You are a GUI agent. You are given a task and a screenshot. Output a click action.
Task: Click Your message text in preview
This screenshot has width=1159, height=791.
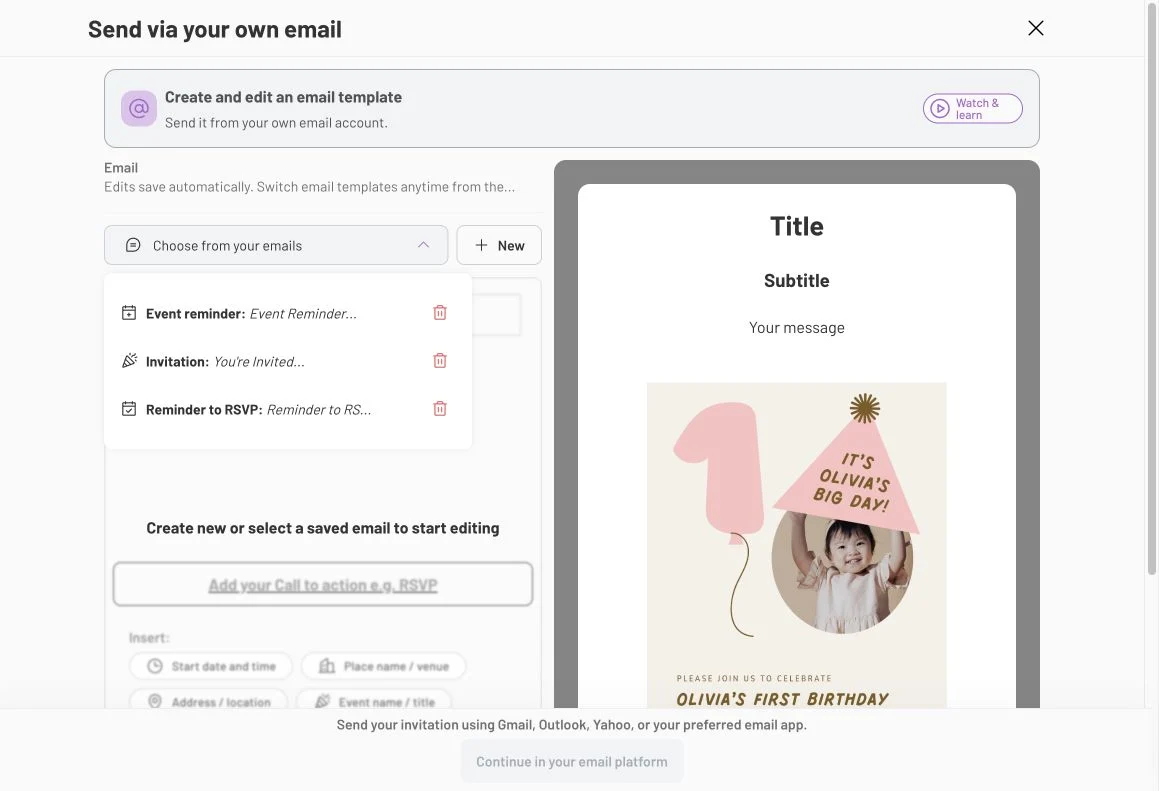pos(797,327)
